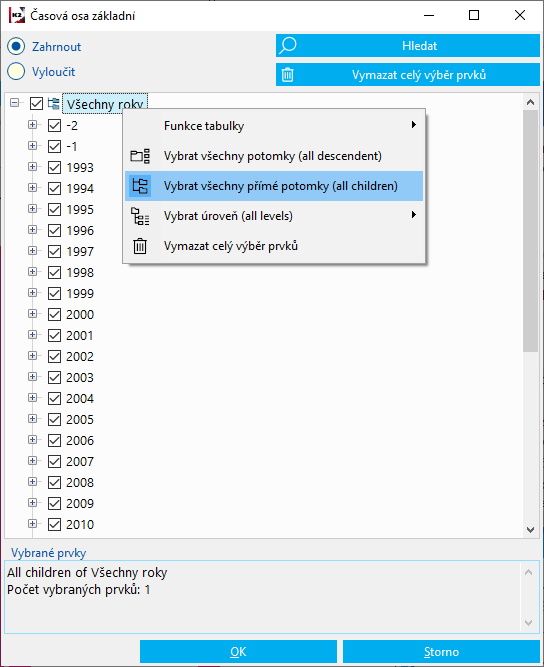Screen dimensions: 544x667
Task: Click the tree list scroll down arrow
Action: pos(530,530)
